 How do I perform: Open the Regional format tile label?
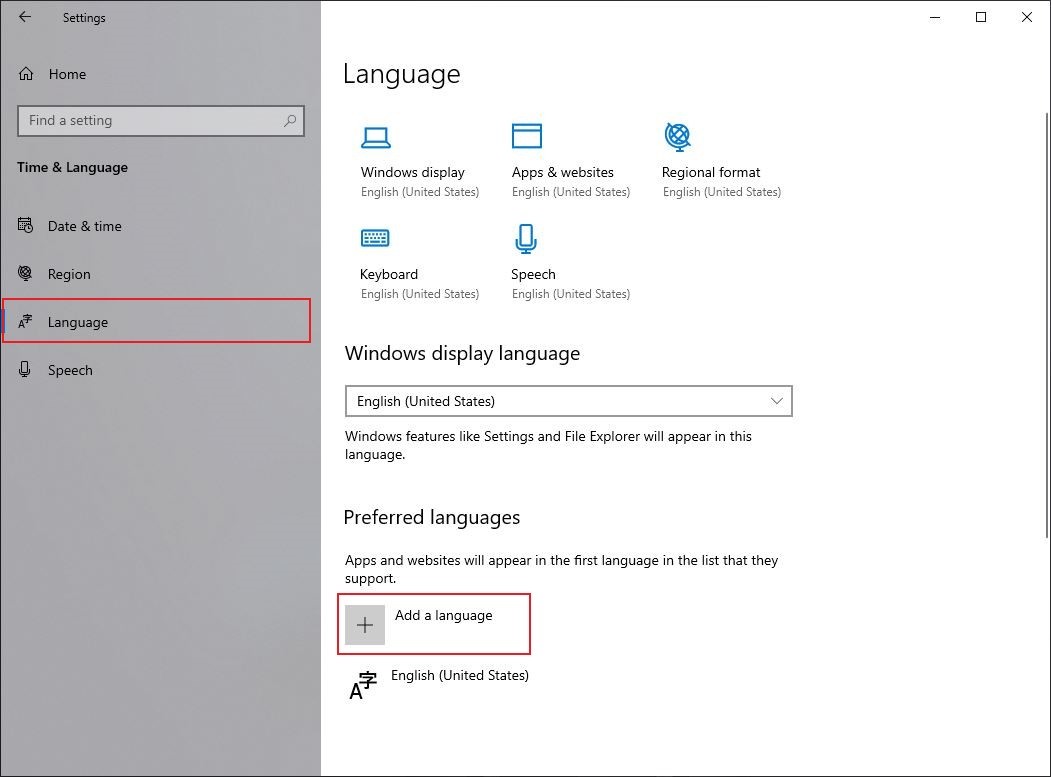click(x=710, y=172)
